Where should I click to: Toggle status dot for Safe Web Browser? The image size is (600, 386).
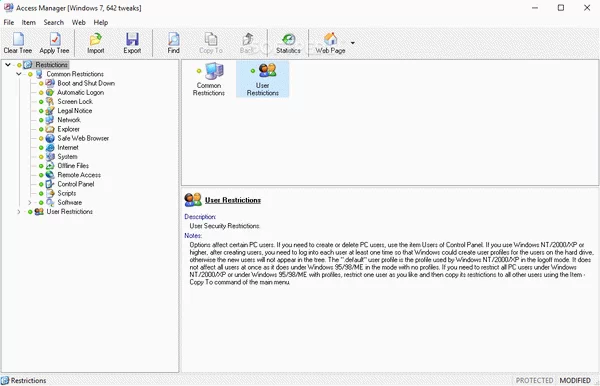41,138
